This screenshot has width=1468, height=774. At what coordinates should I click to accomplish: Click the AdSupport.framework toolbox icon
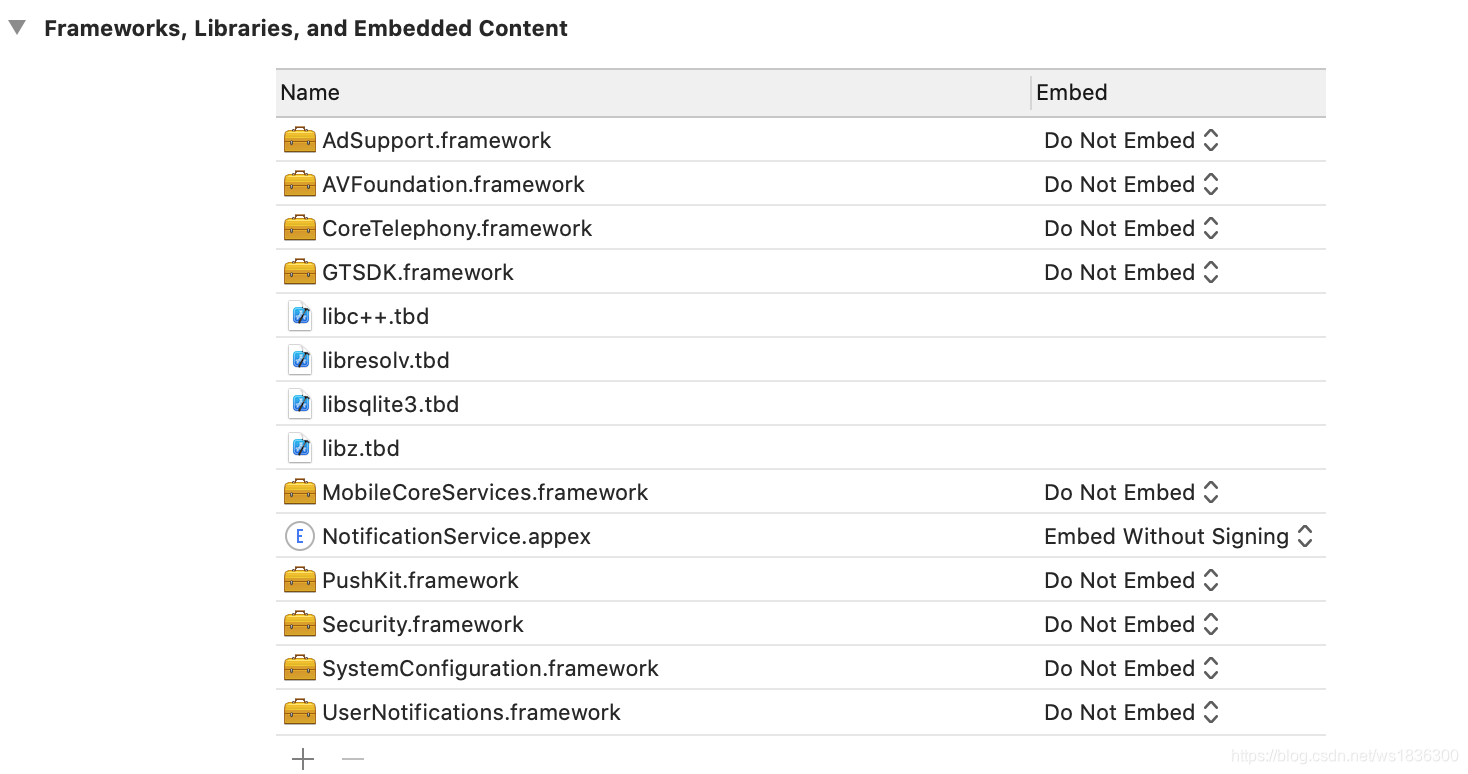300,140
